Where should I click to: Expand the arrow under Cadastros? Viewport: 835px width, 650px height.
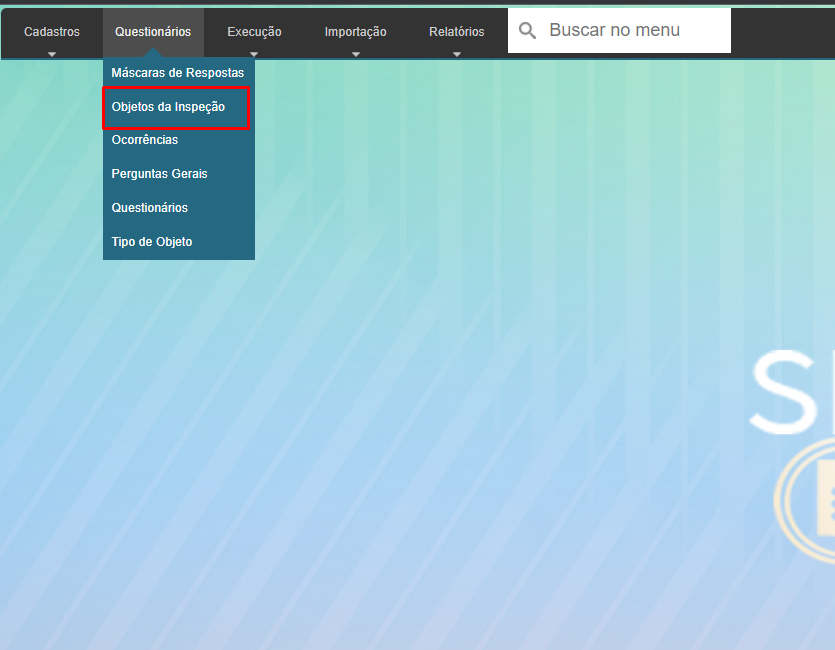coord(52,54)
